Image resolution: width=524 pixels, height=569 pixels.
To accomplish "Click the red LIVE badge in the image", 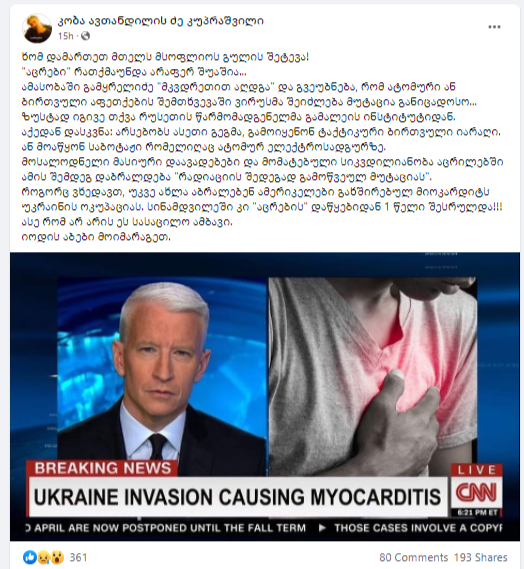I will tap(476, 470).
